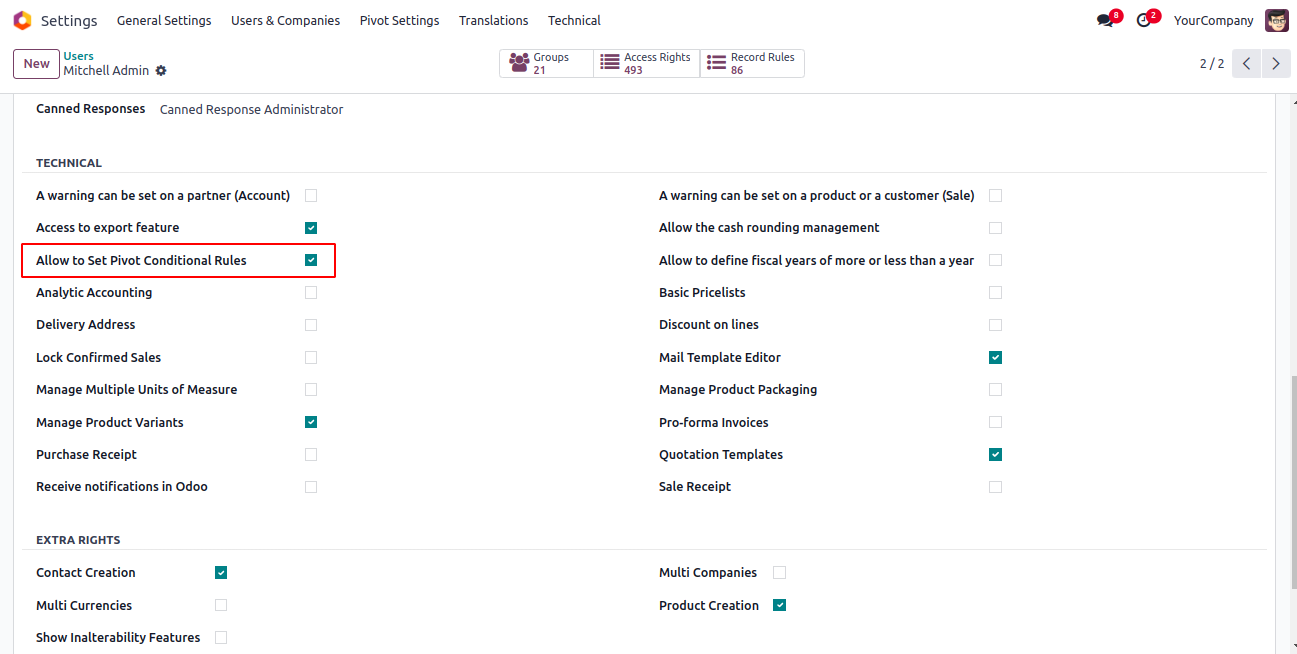Image resolution: width=1297 pixels, height=654 pixels.
Task: Go to the previous user record
Action: coord(1246,63)
